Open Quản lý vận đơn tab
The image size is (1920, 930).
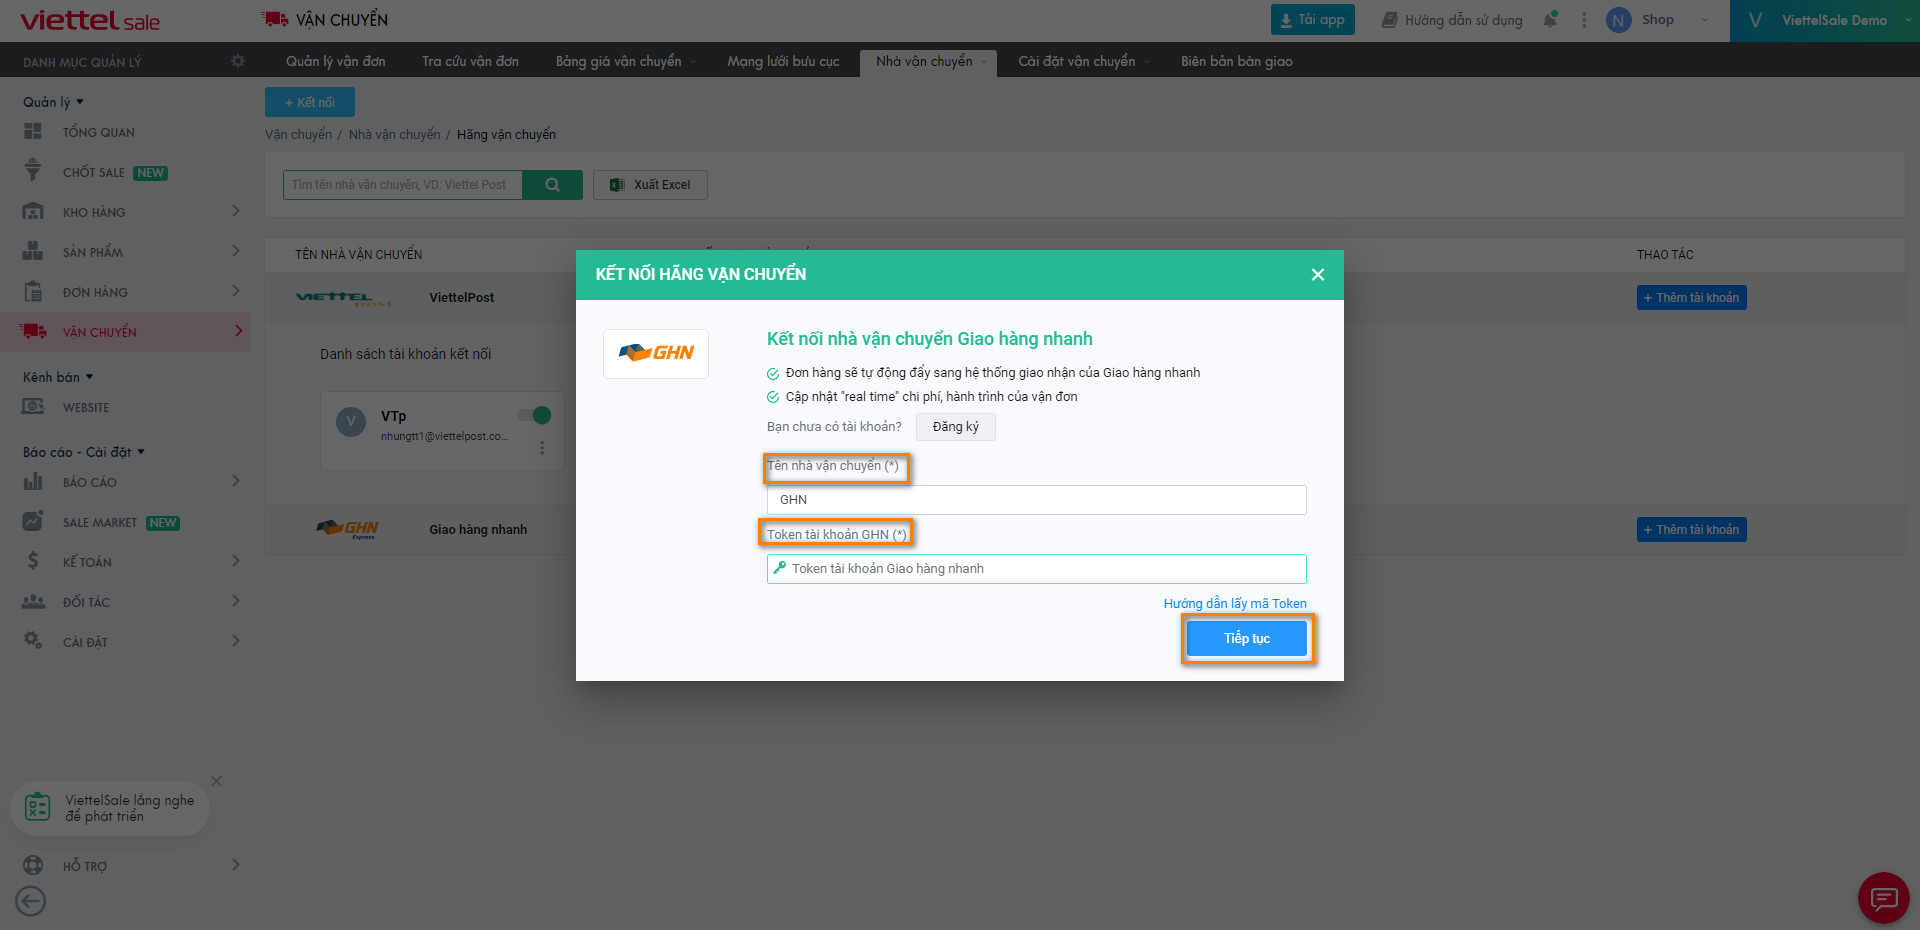tap(335, 61)
